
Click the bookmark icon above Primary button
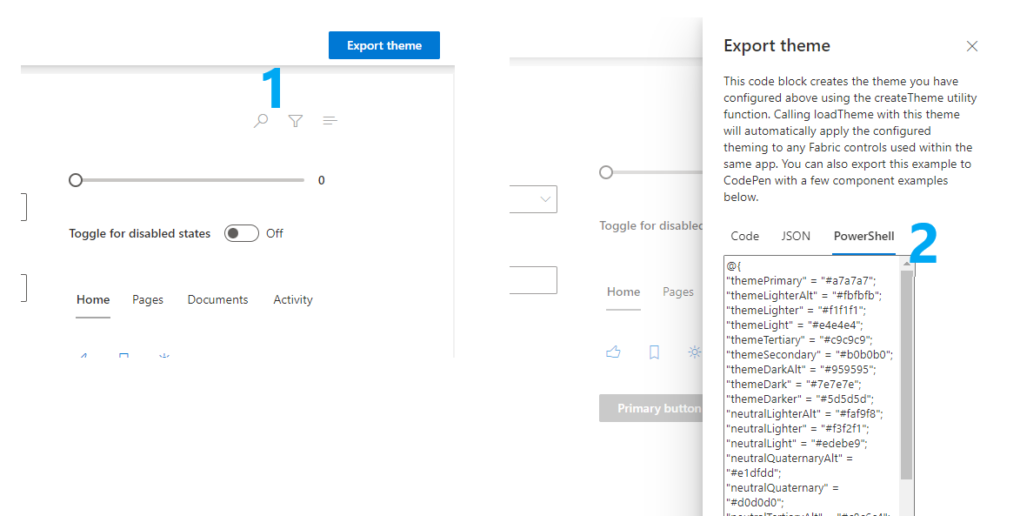[654, 352]
